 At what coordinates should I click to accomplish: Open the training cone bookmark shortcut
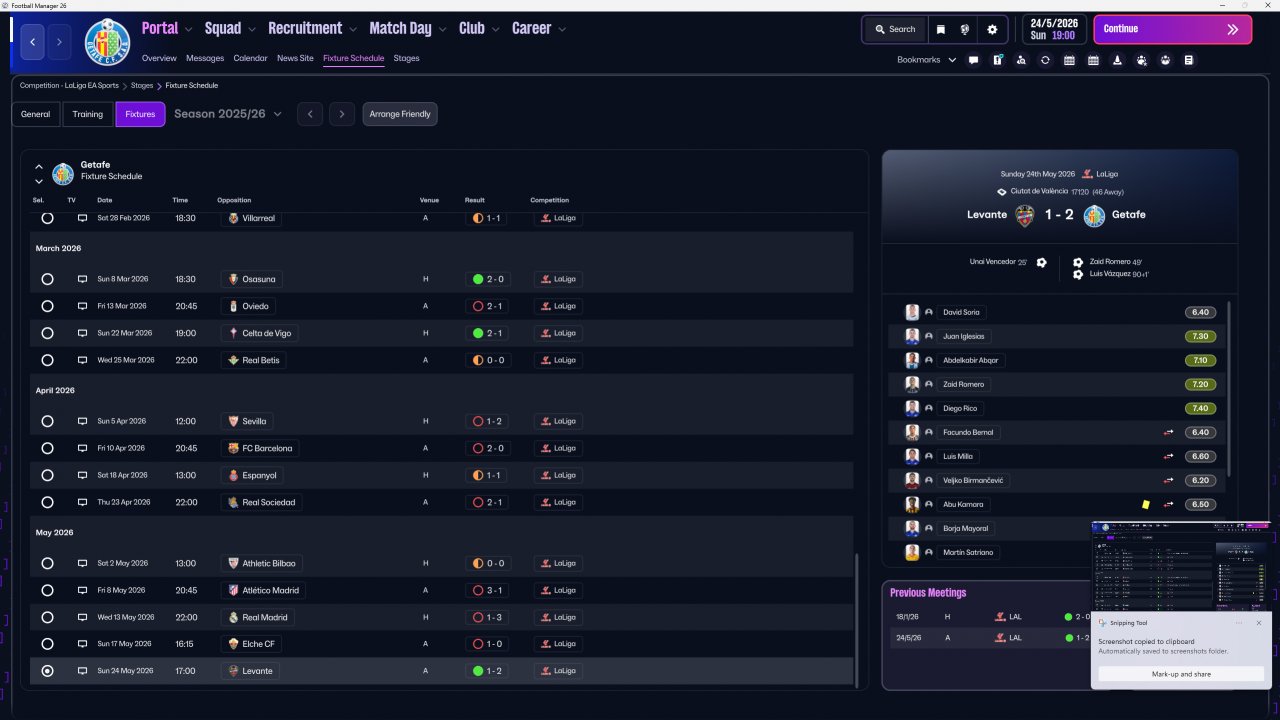coord(1117,60)
